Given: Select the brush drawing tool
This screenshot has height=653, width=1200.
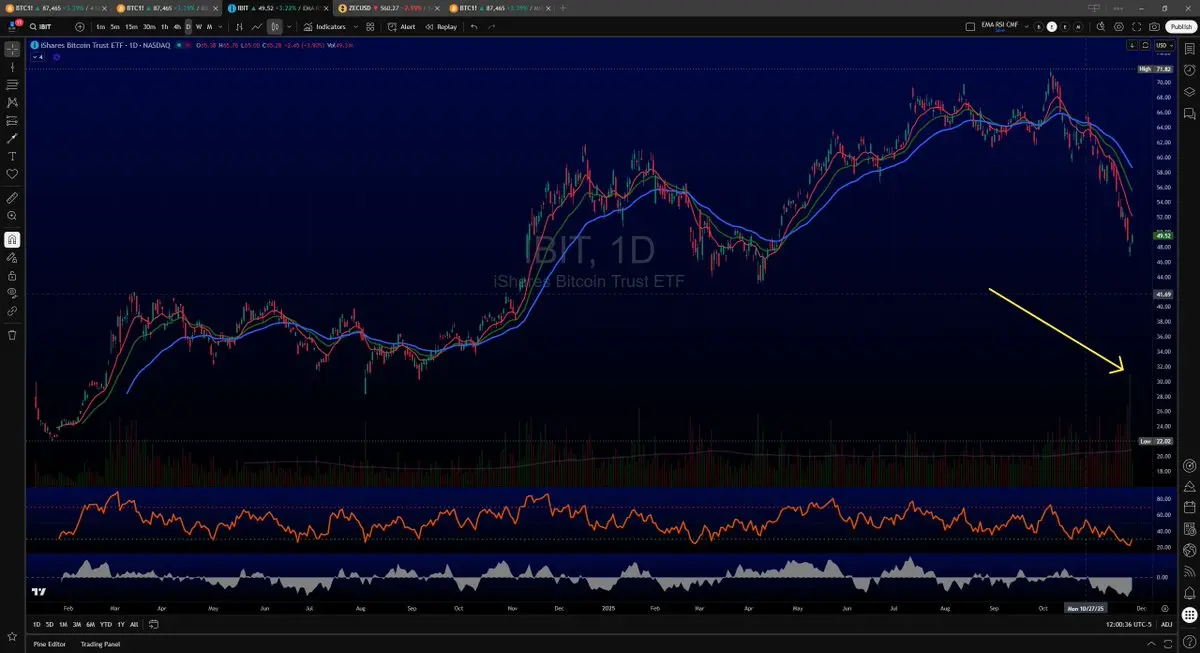Looking at the screenshot, I should 12,138.
